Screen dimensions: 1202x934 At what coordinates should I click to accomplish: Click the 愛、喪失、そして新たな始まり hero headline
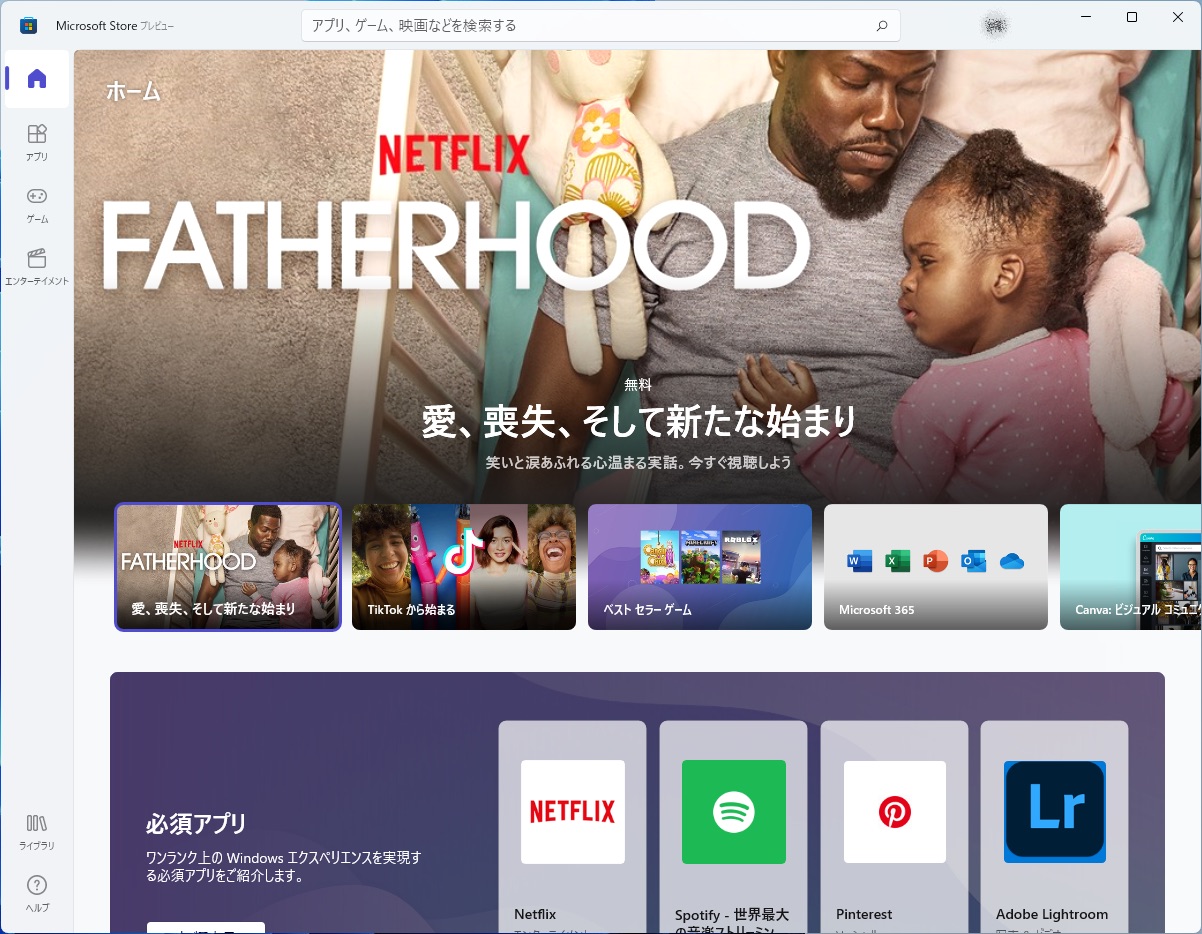click(x=639, y=421)
